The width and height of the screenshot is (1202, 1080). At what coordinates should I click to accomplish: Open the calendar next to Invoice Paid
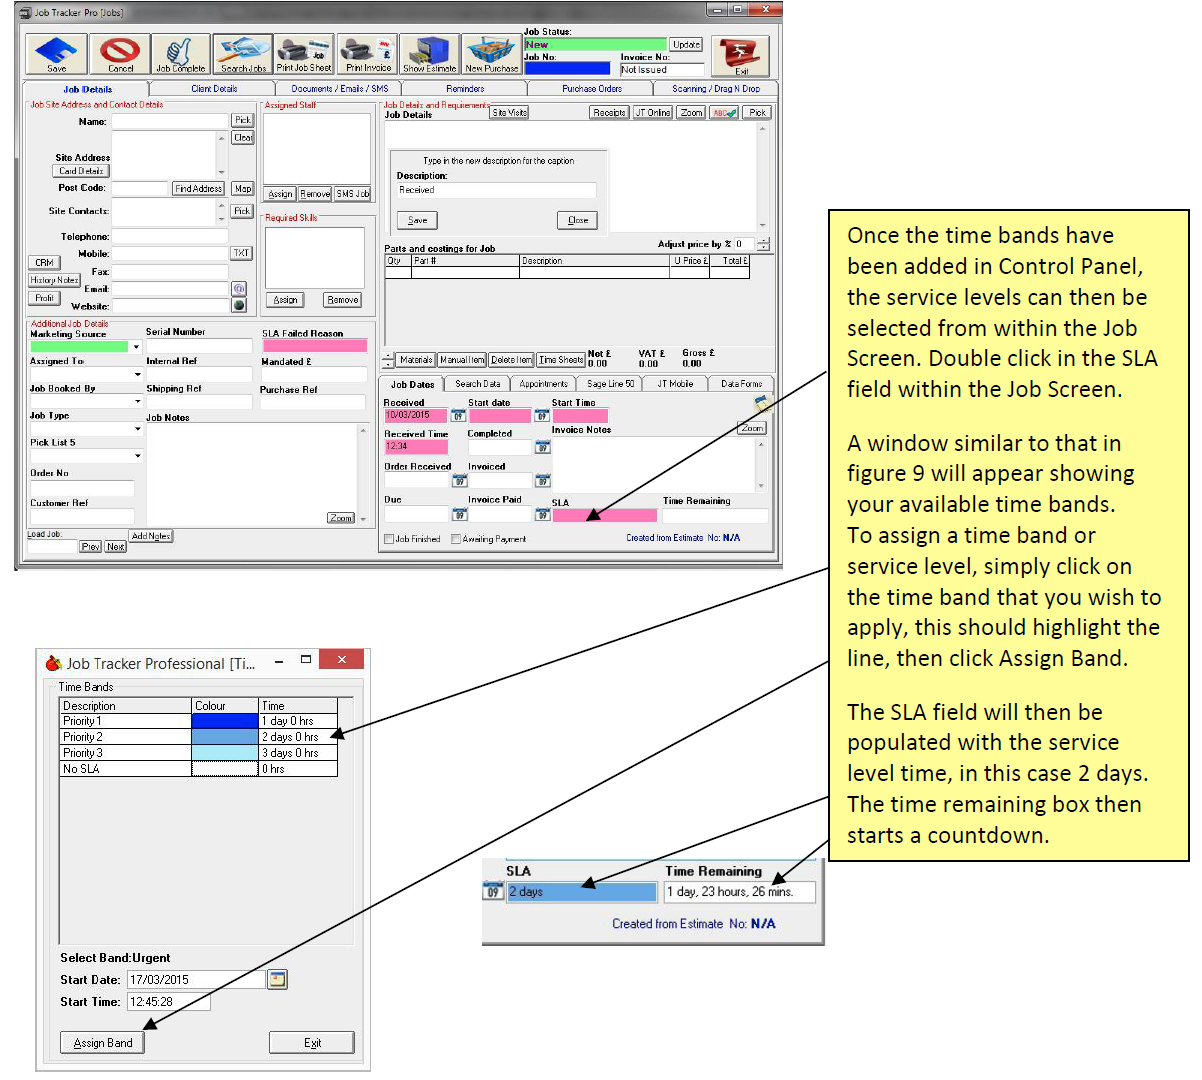point(542,514)
